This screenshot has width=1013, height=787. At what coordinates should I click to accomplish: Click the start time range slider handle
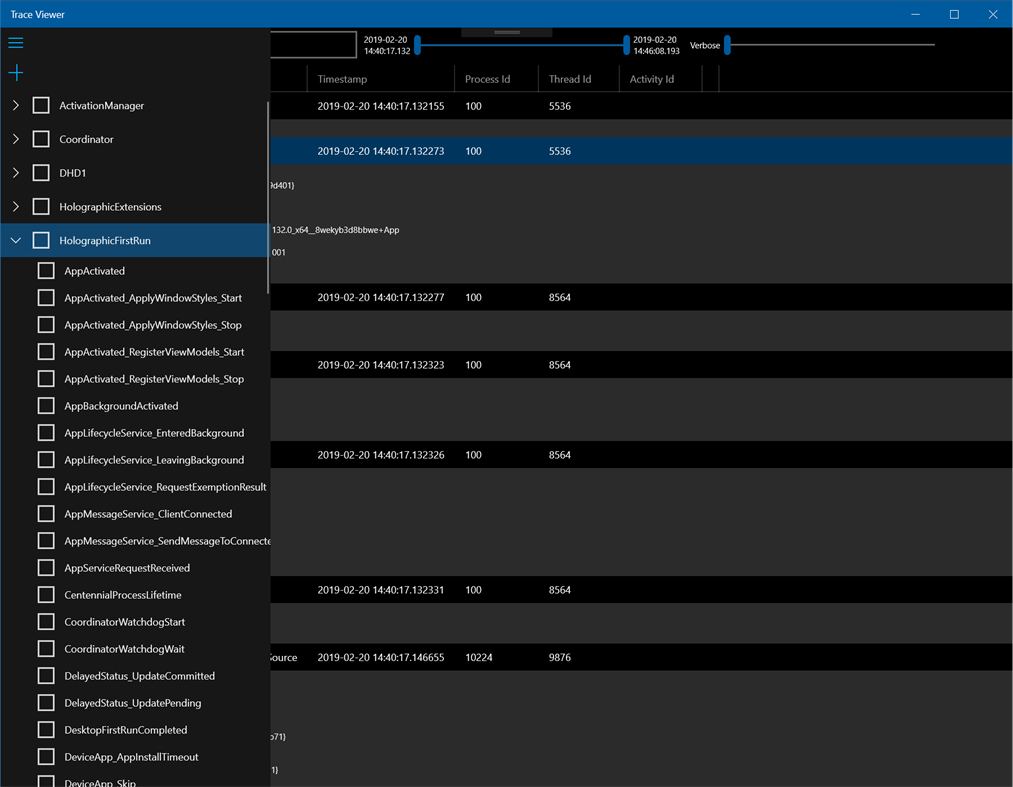417,45
